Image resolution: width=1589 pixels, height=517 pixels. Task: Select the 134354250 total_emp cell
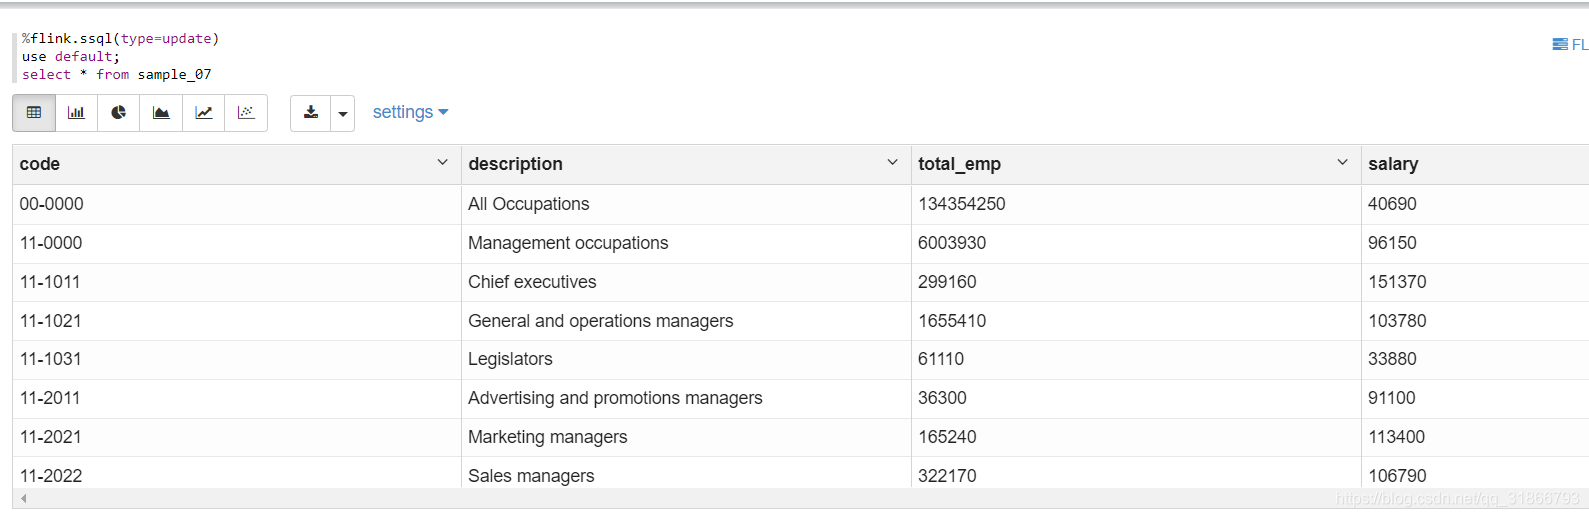(x=1136, y=204)
